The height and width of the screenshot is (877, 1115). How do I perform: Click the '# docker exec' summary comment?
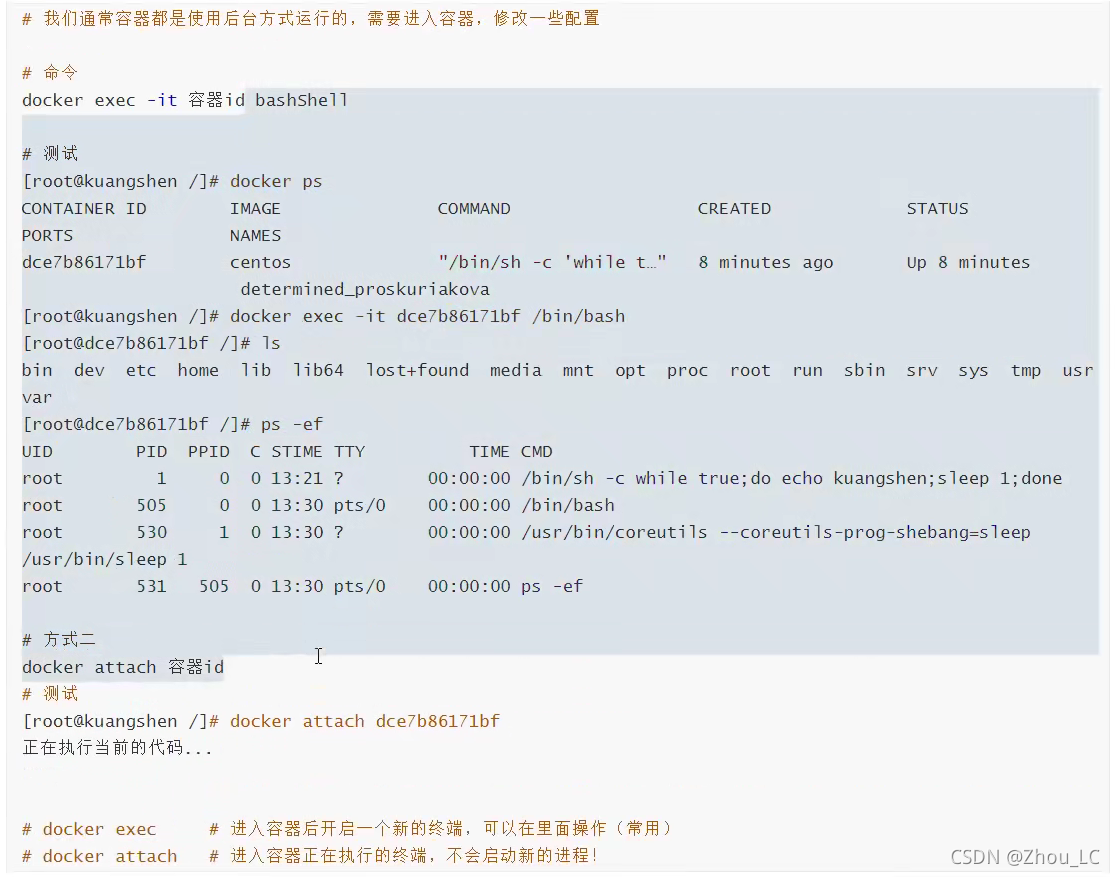(89, 829)
